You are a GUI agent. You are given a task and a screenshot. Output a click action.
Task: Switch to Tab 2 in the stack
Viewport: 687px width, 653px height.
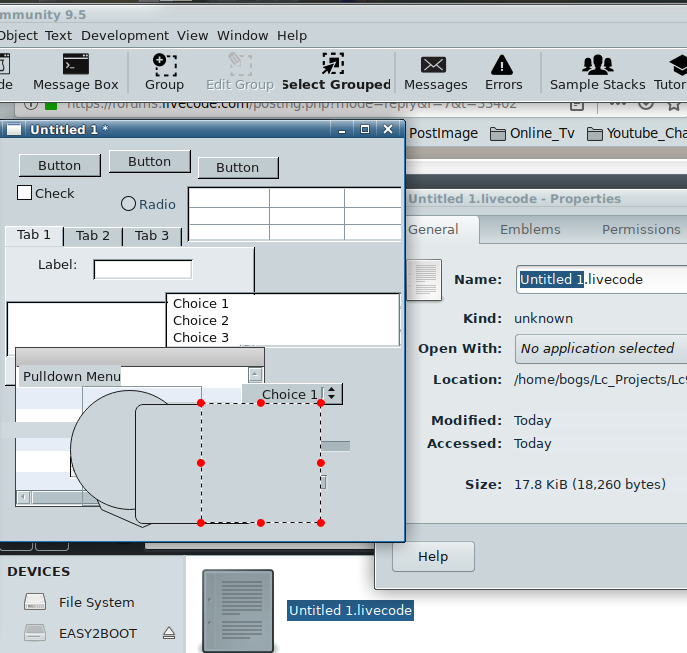click(x=93, y=236)
